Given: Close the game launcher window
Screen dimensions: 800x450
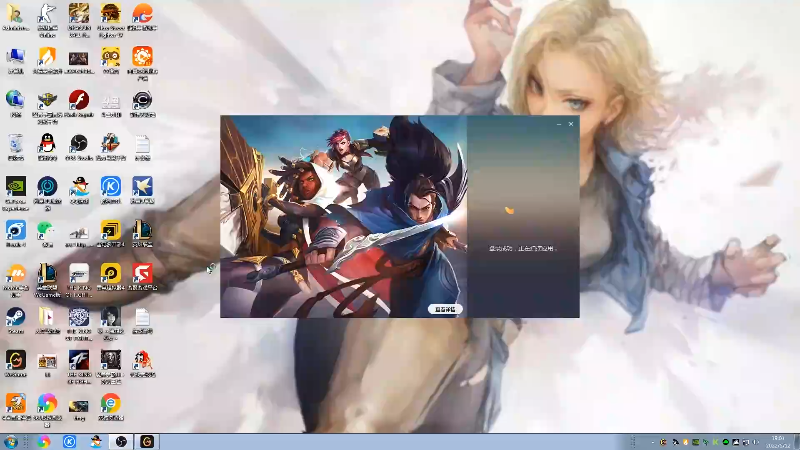Looking at the screenshot, I should [571, 124].
